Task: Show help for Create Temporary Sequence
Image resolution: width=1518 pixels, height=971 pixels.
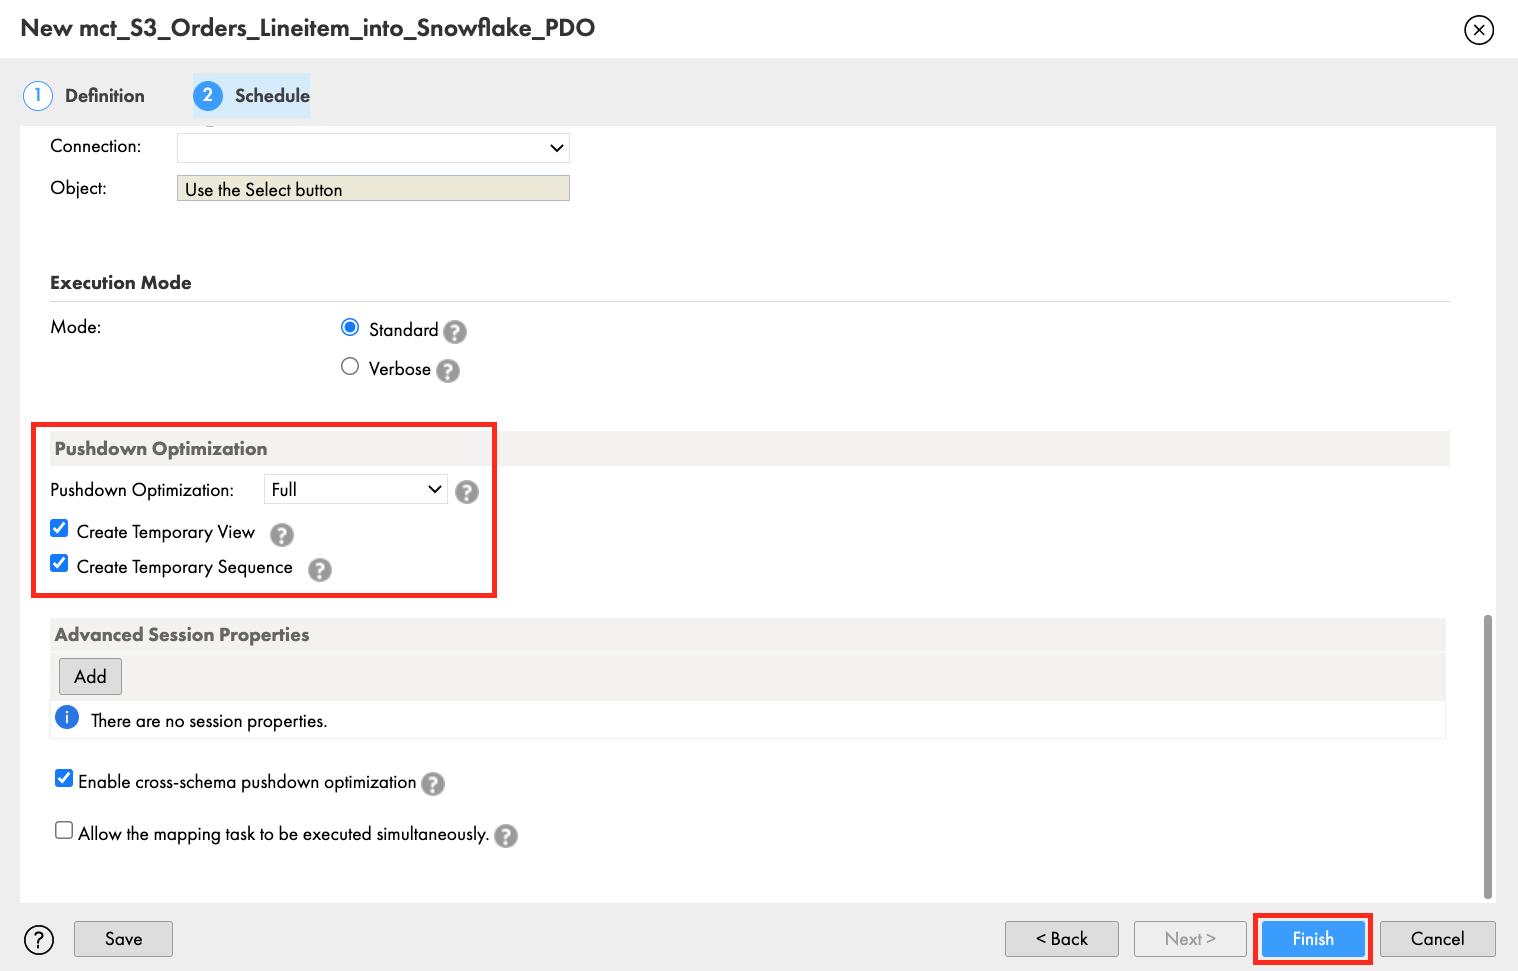Action: click(320, 569)
